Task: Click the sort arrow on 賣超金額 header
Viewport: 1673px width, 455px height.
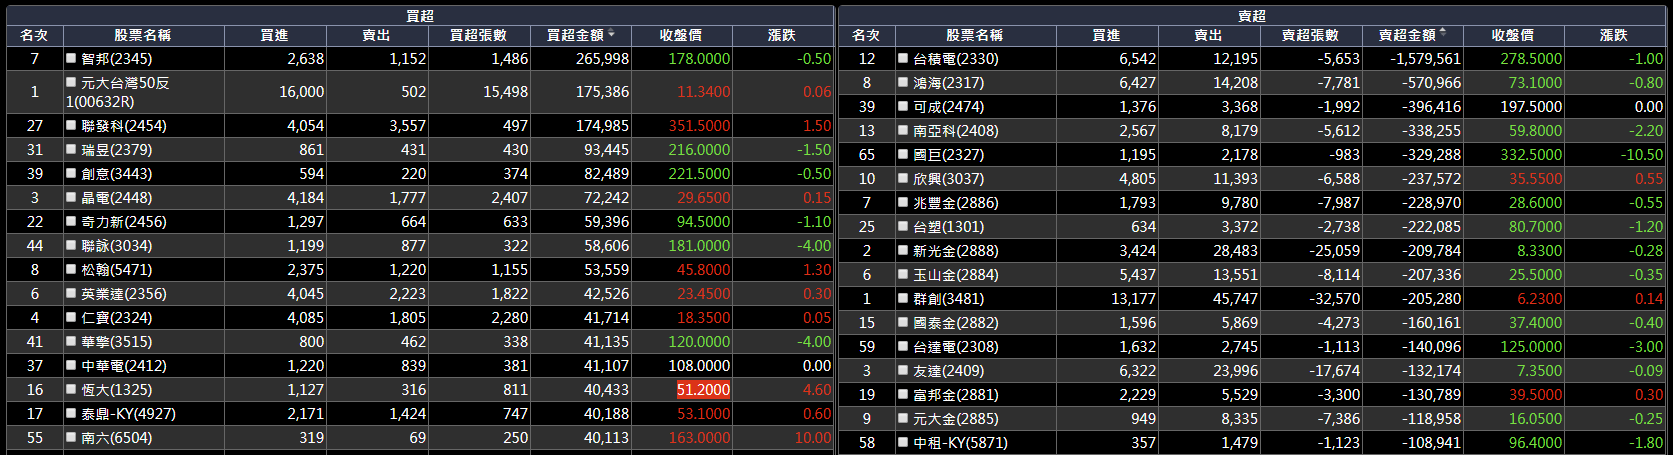Action: pyautogui.click(x=1443, y=33)
